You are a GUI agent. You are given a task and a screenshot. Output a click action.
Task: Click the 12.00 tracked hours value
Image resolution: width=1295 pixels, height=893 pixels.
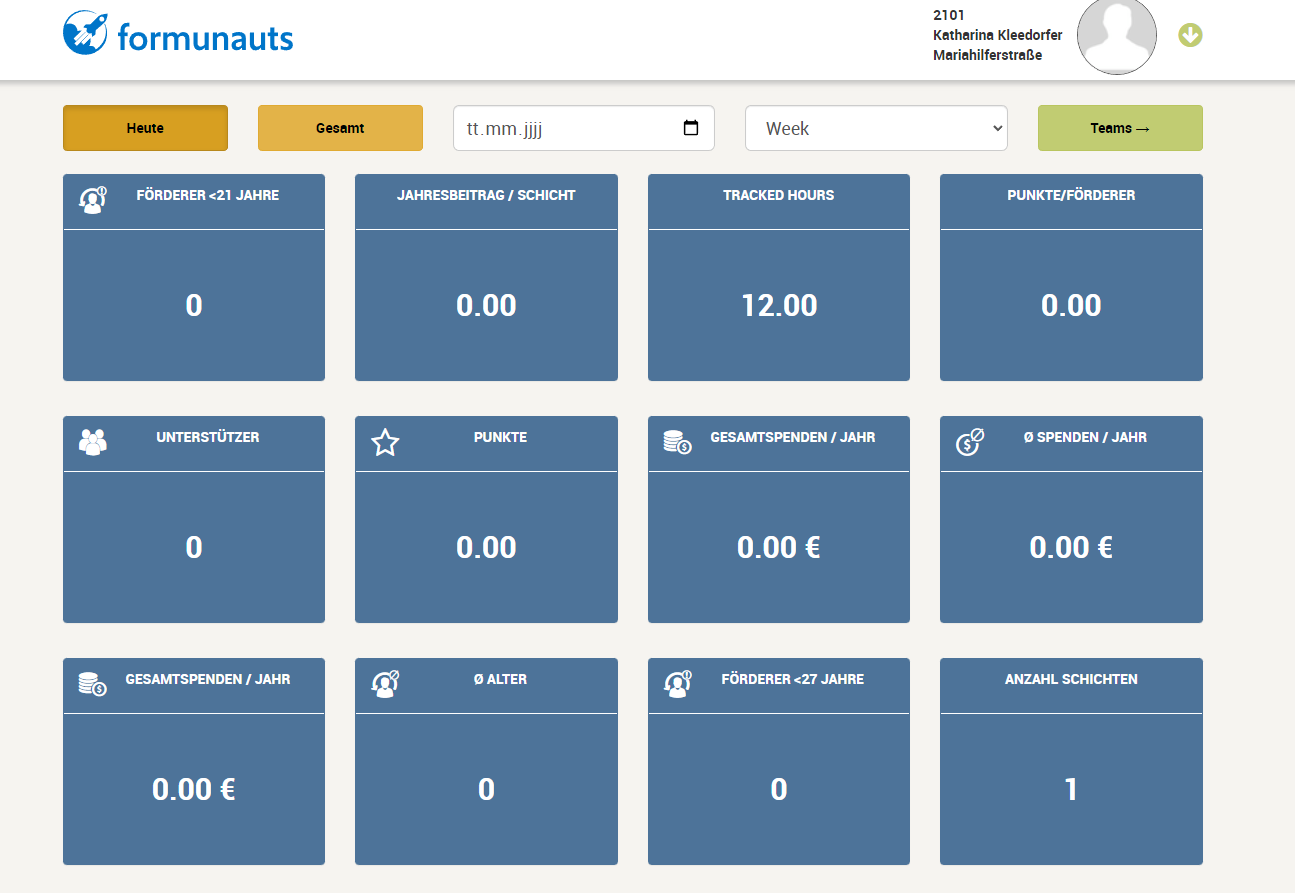(x=779, y=305)
